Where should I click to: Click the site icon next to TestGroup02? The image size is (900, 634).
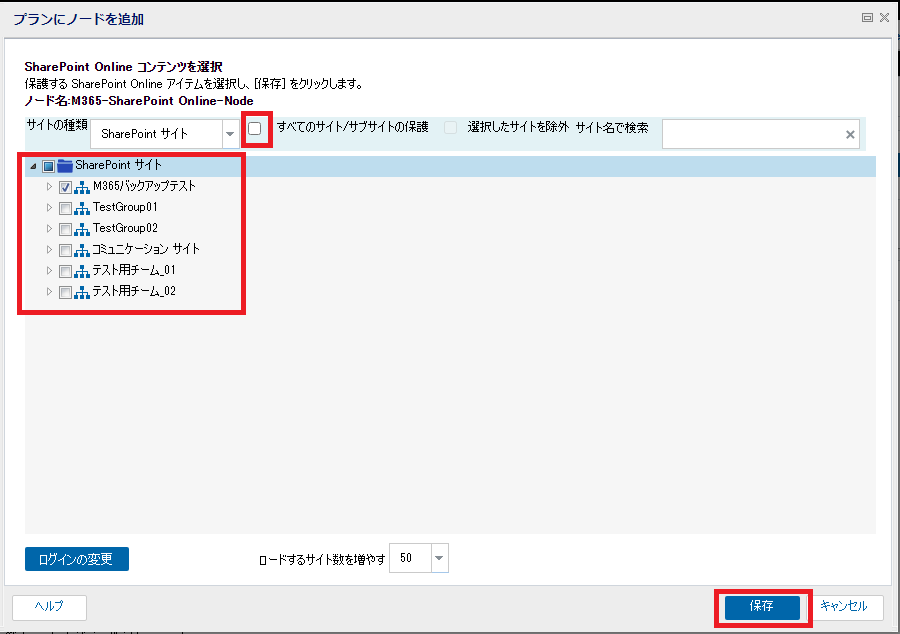tap(82, 229)
